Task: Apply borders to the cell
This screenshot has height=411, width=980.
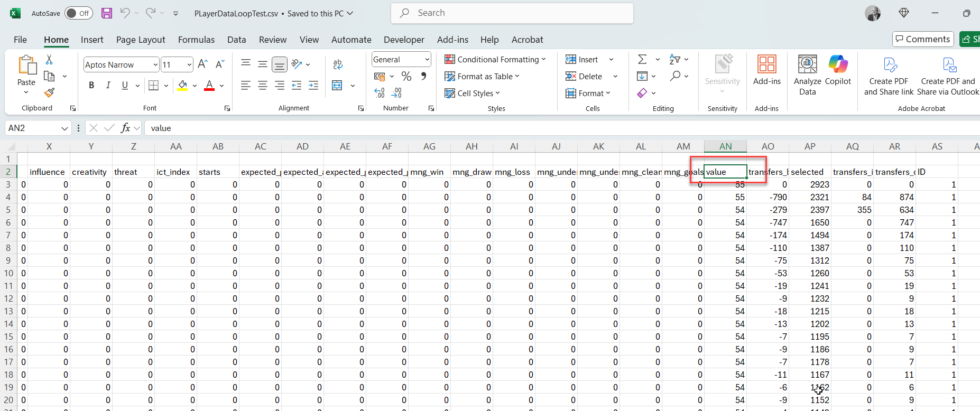Action: (x=152, y=85)
